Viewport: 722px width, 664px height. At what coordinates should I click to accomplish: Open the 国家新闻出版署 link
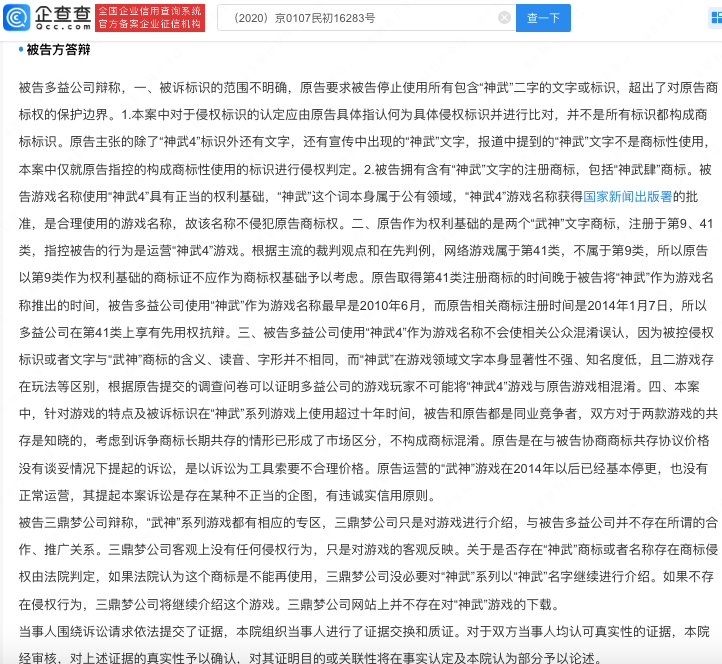[x=628, y=197]
